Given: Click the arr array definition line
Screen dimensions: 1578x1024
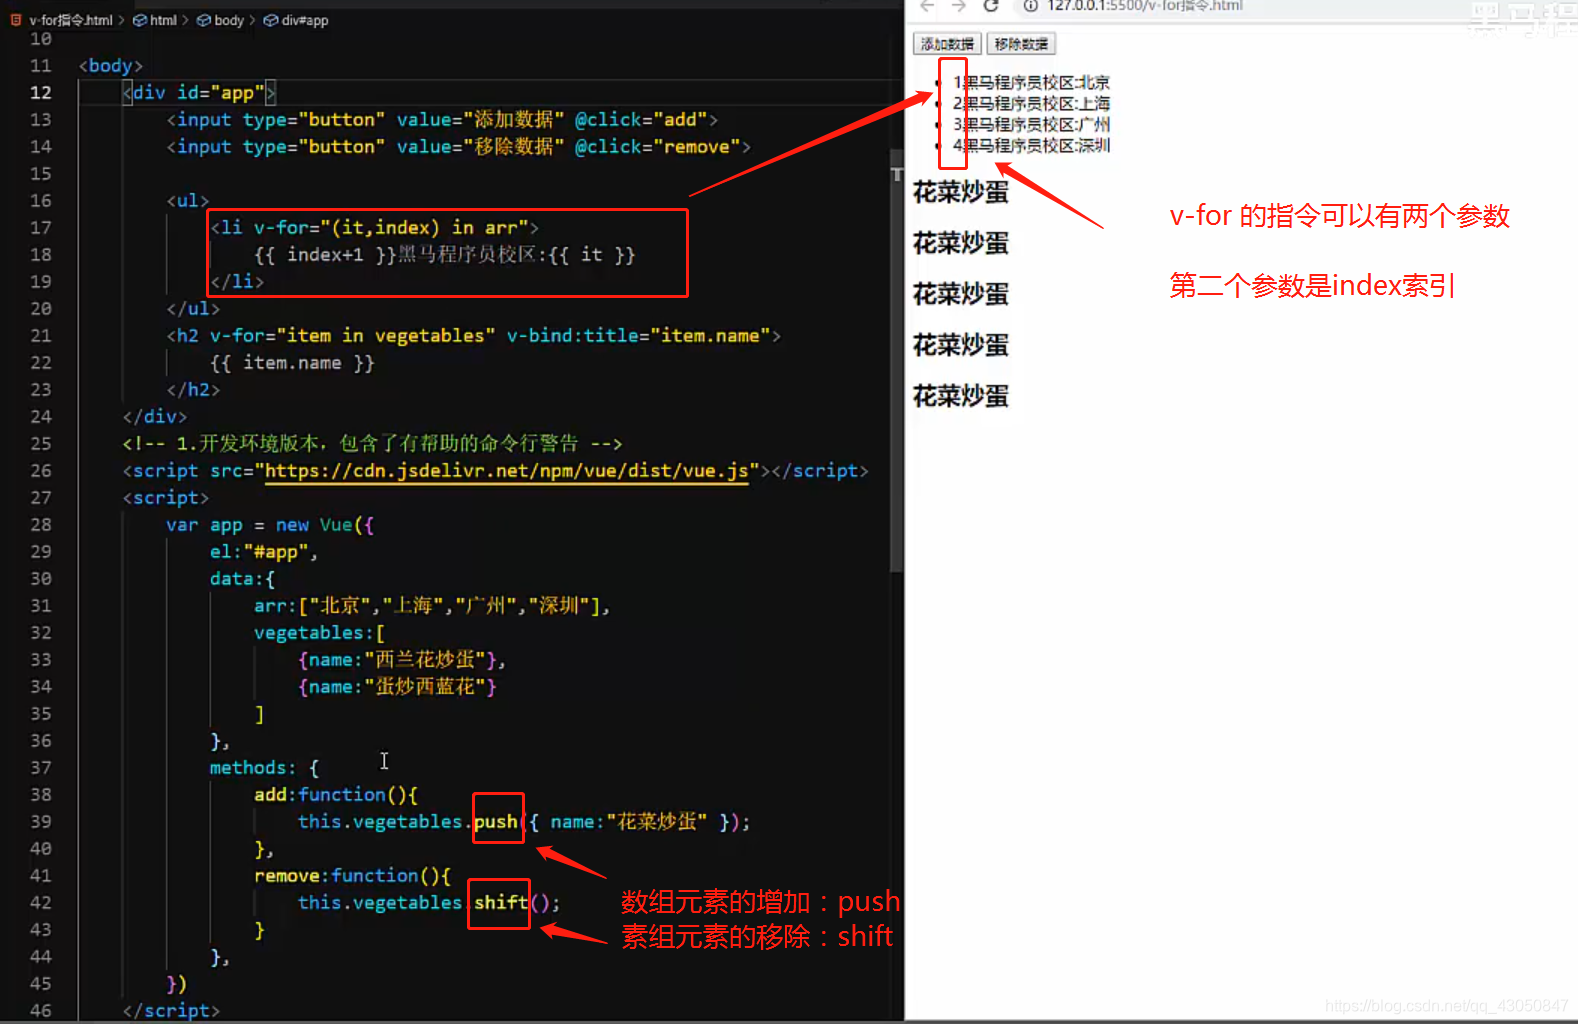Looking at the screenshot, I should point(431,606).
